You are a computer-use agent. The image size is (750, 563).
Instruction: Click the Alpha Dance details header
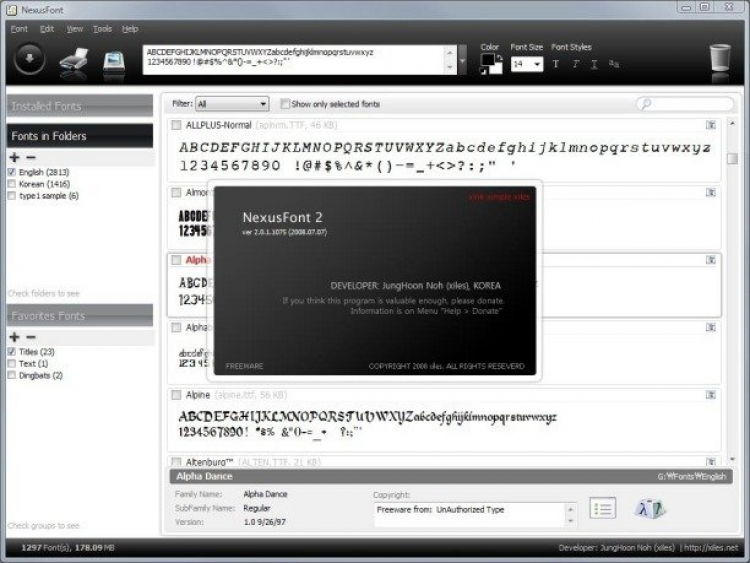point(451,476)
